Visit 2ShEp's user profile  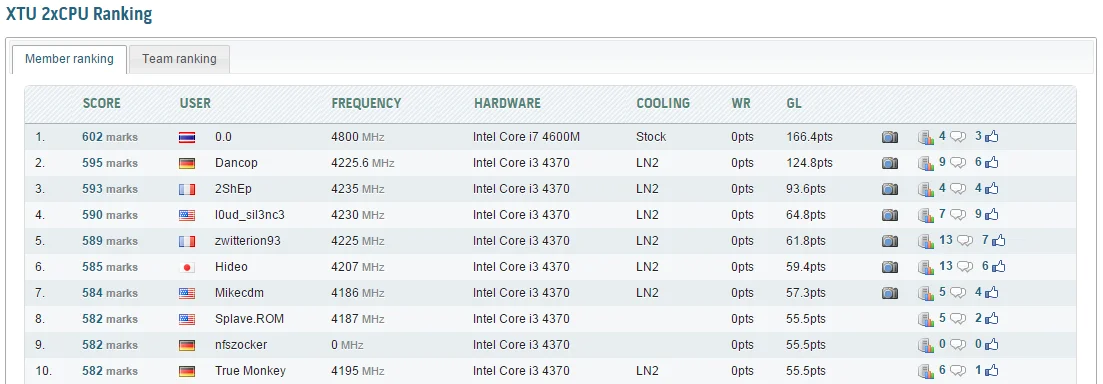tap(234, 189)
